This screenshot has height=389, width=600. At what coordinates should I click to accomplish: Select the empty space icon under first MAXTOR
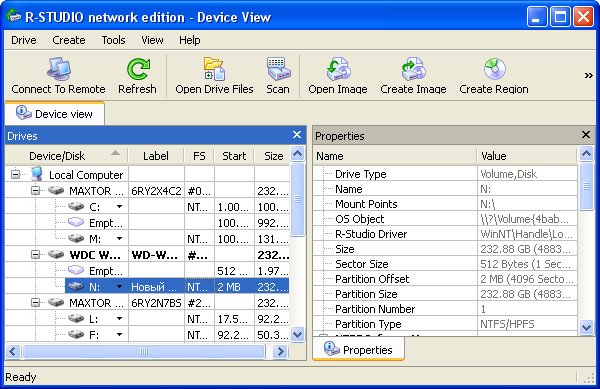[76, 222]
